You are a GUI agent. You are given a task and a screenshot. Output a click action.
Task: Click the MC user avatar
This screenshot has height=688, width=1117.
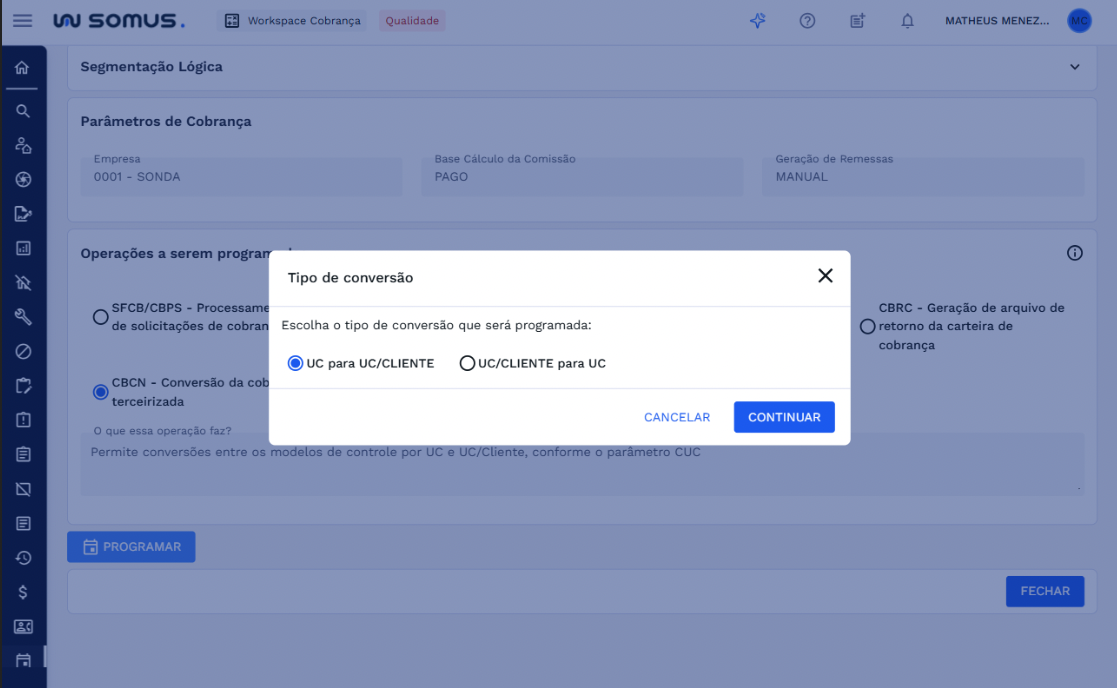pyautogui.click(x=1079, y=21)
